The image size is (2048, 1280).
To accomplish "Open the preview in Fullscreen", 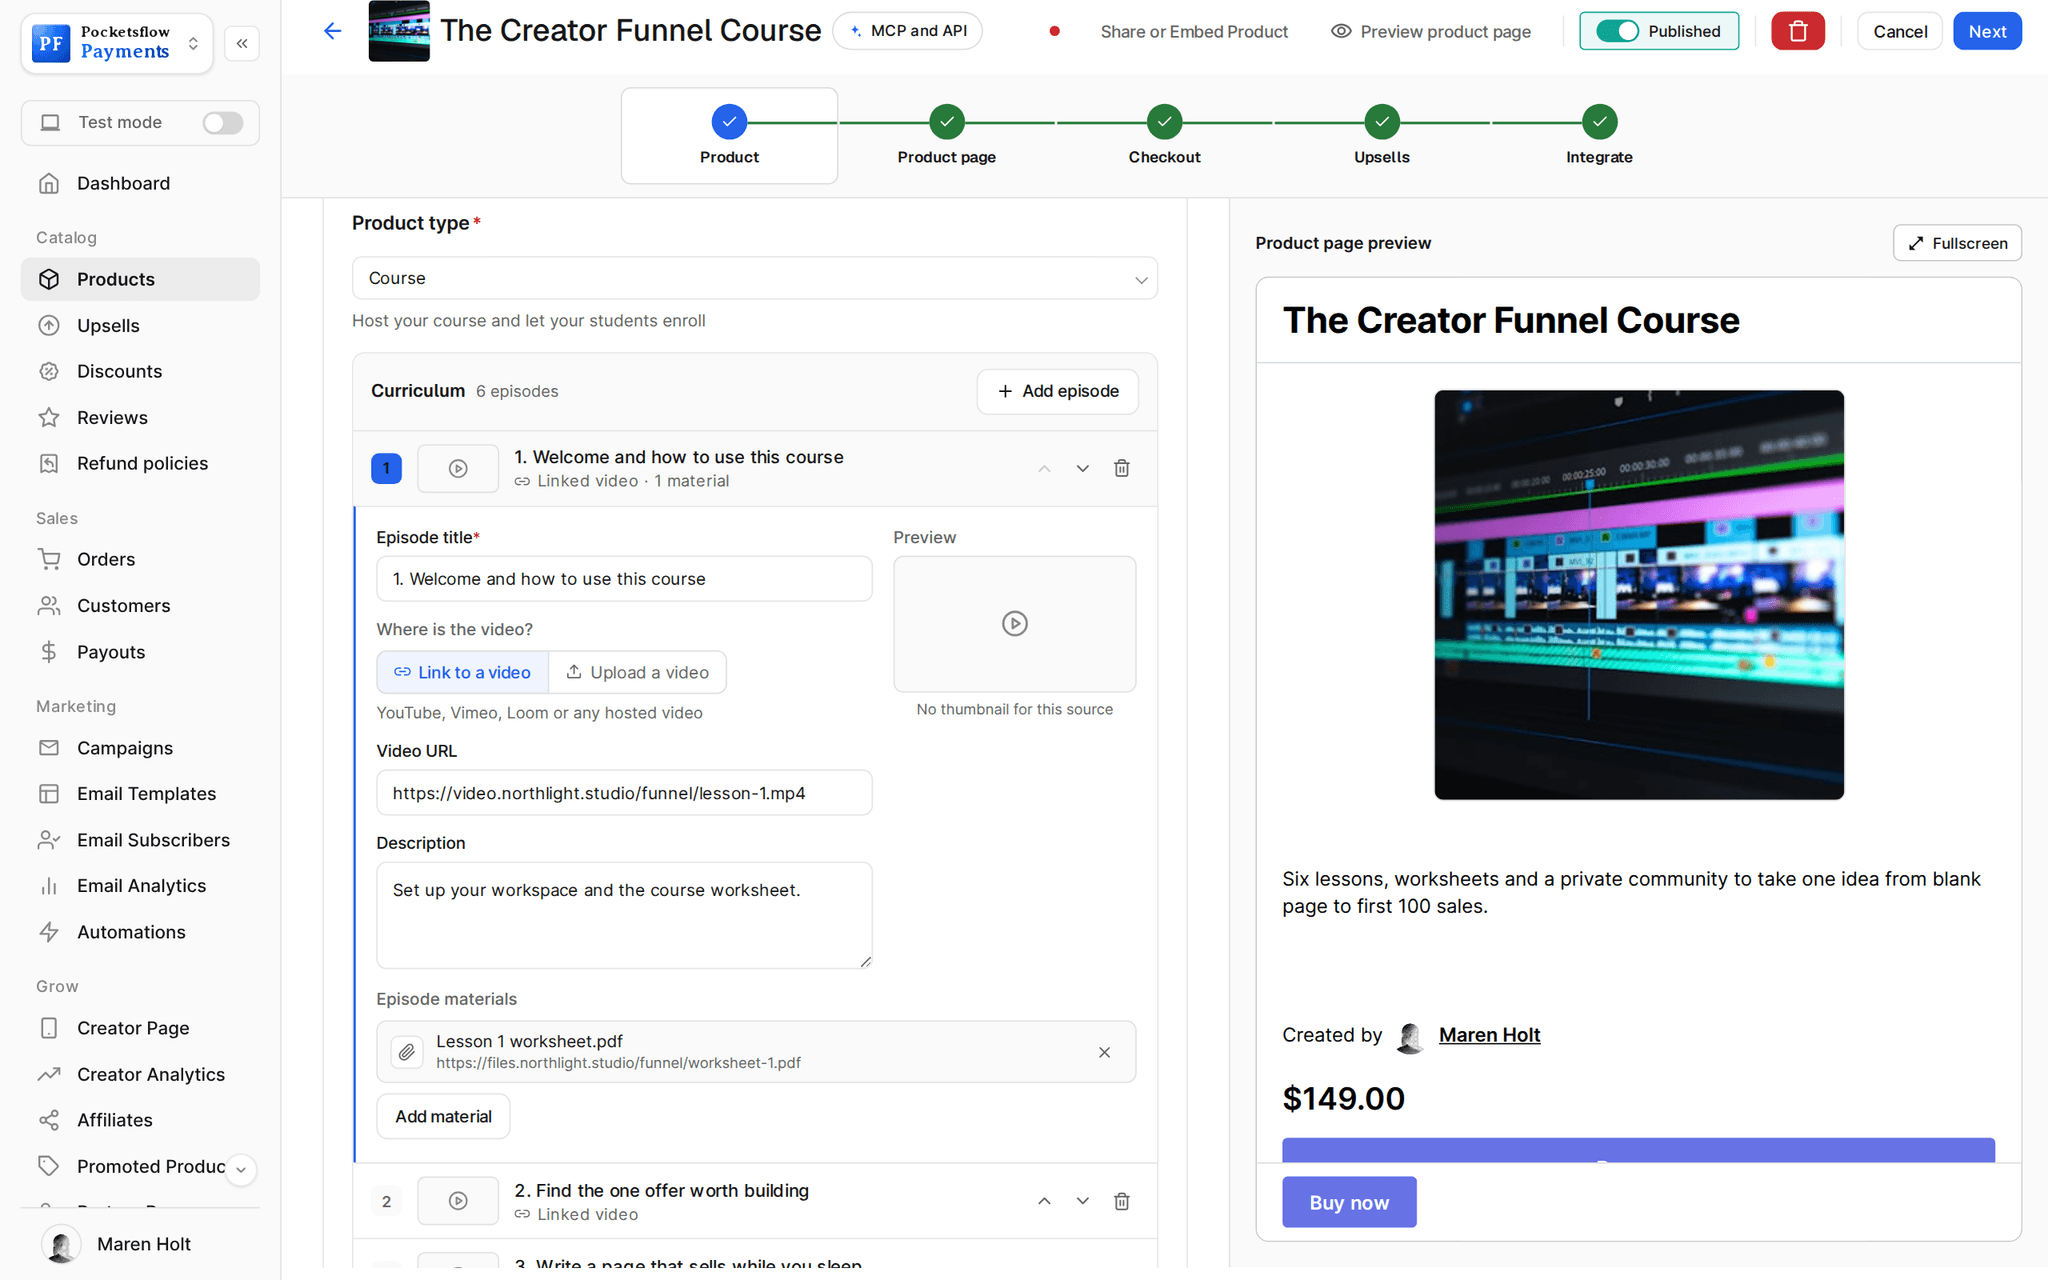I will click(x=1957, y=243).
